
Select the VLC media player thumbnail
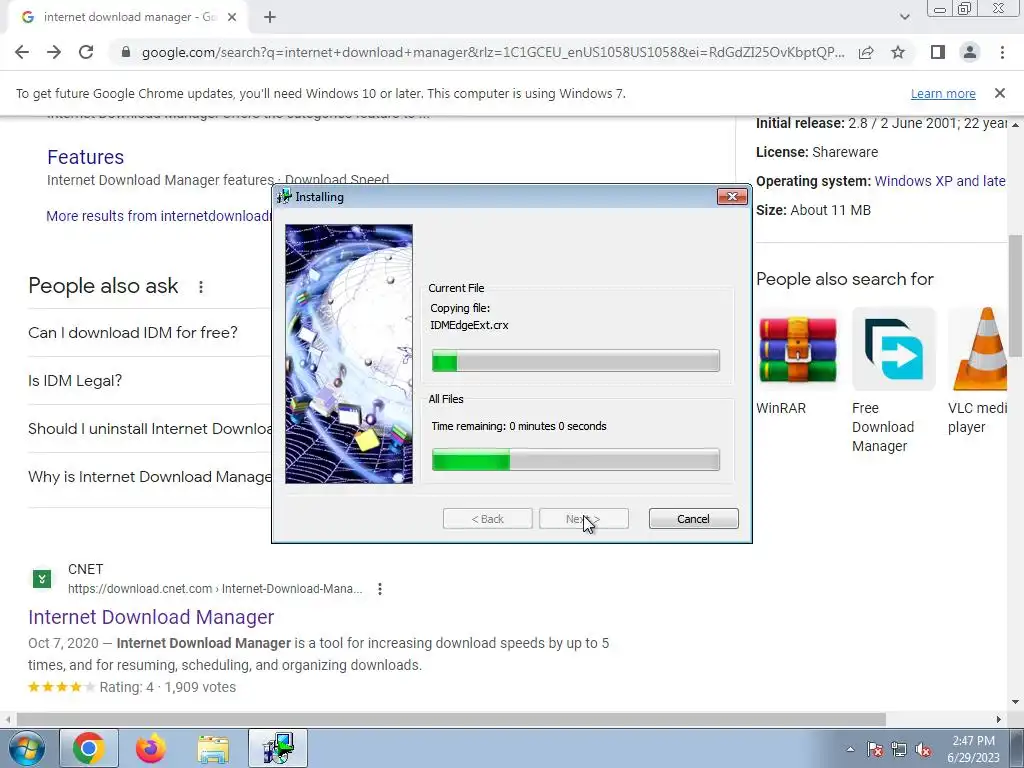click(x=977, y=349)
